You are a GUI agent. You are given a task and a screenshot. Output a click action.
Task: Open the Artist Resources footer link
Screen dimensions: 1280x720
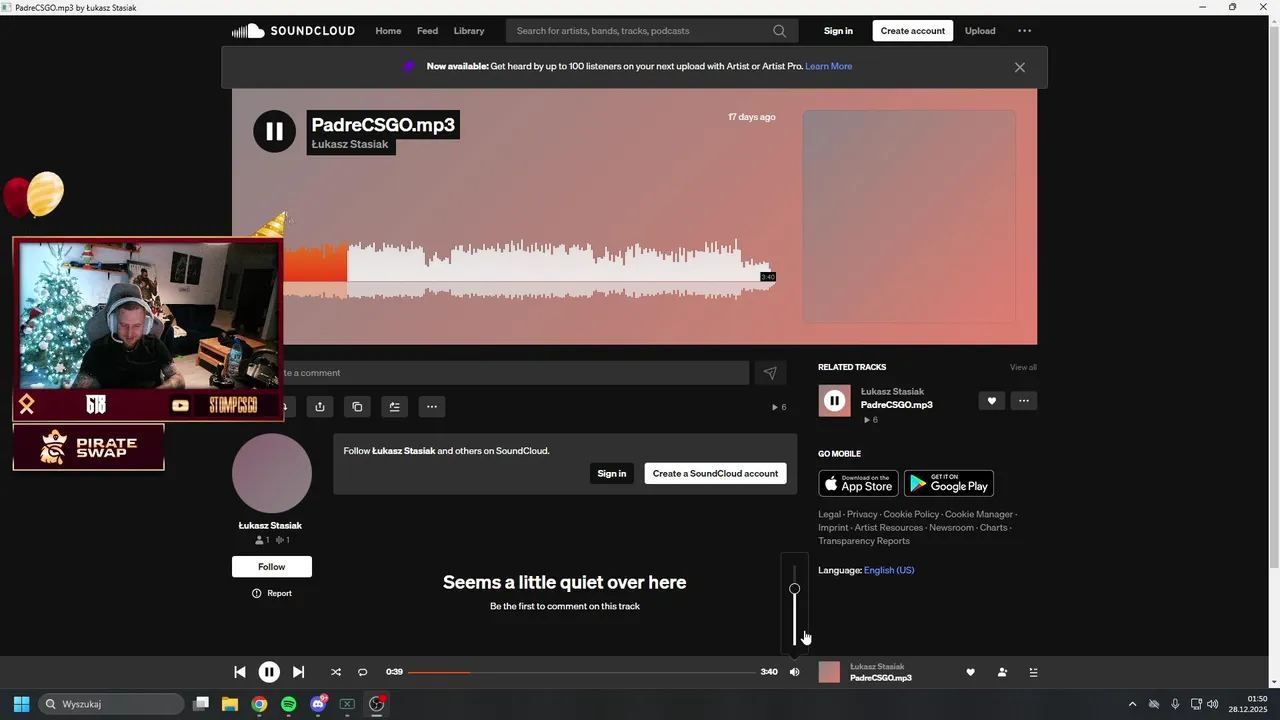click(x=889, y=528)
